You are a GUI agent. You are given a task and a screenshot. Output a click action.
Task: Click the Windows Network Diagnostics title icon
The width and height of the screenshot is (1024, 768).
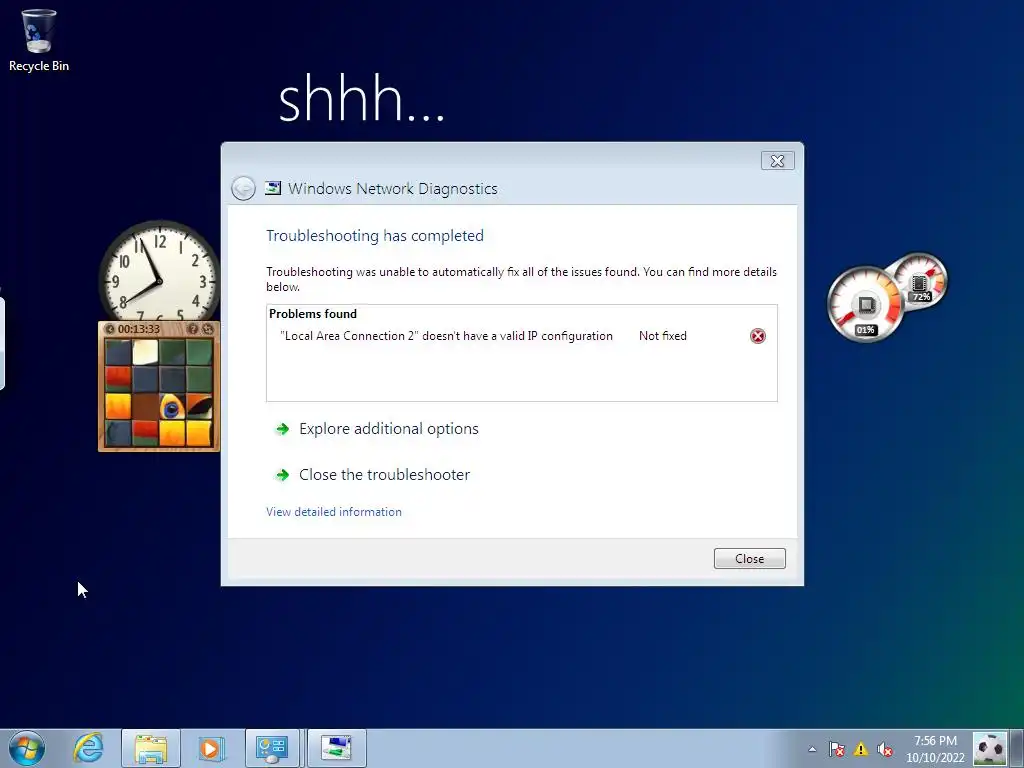click(x=273, y=188)
